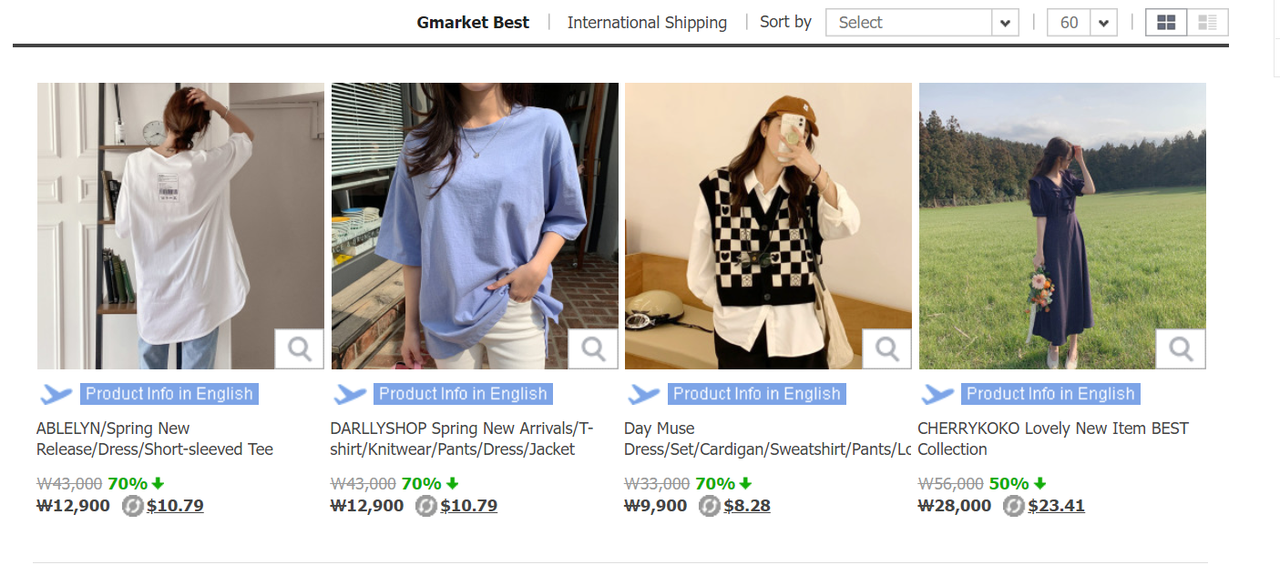Switch to list view layout
This screenshot has width=1280, height=565.
[1207, 22]
